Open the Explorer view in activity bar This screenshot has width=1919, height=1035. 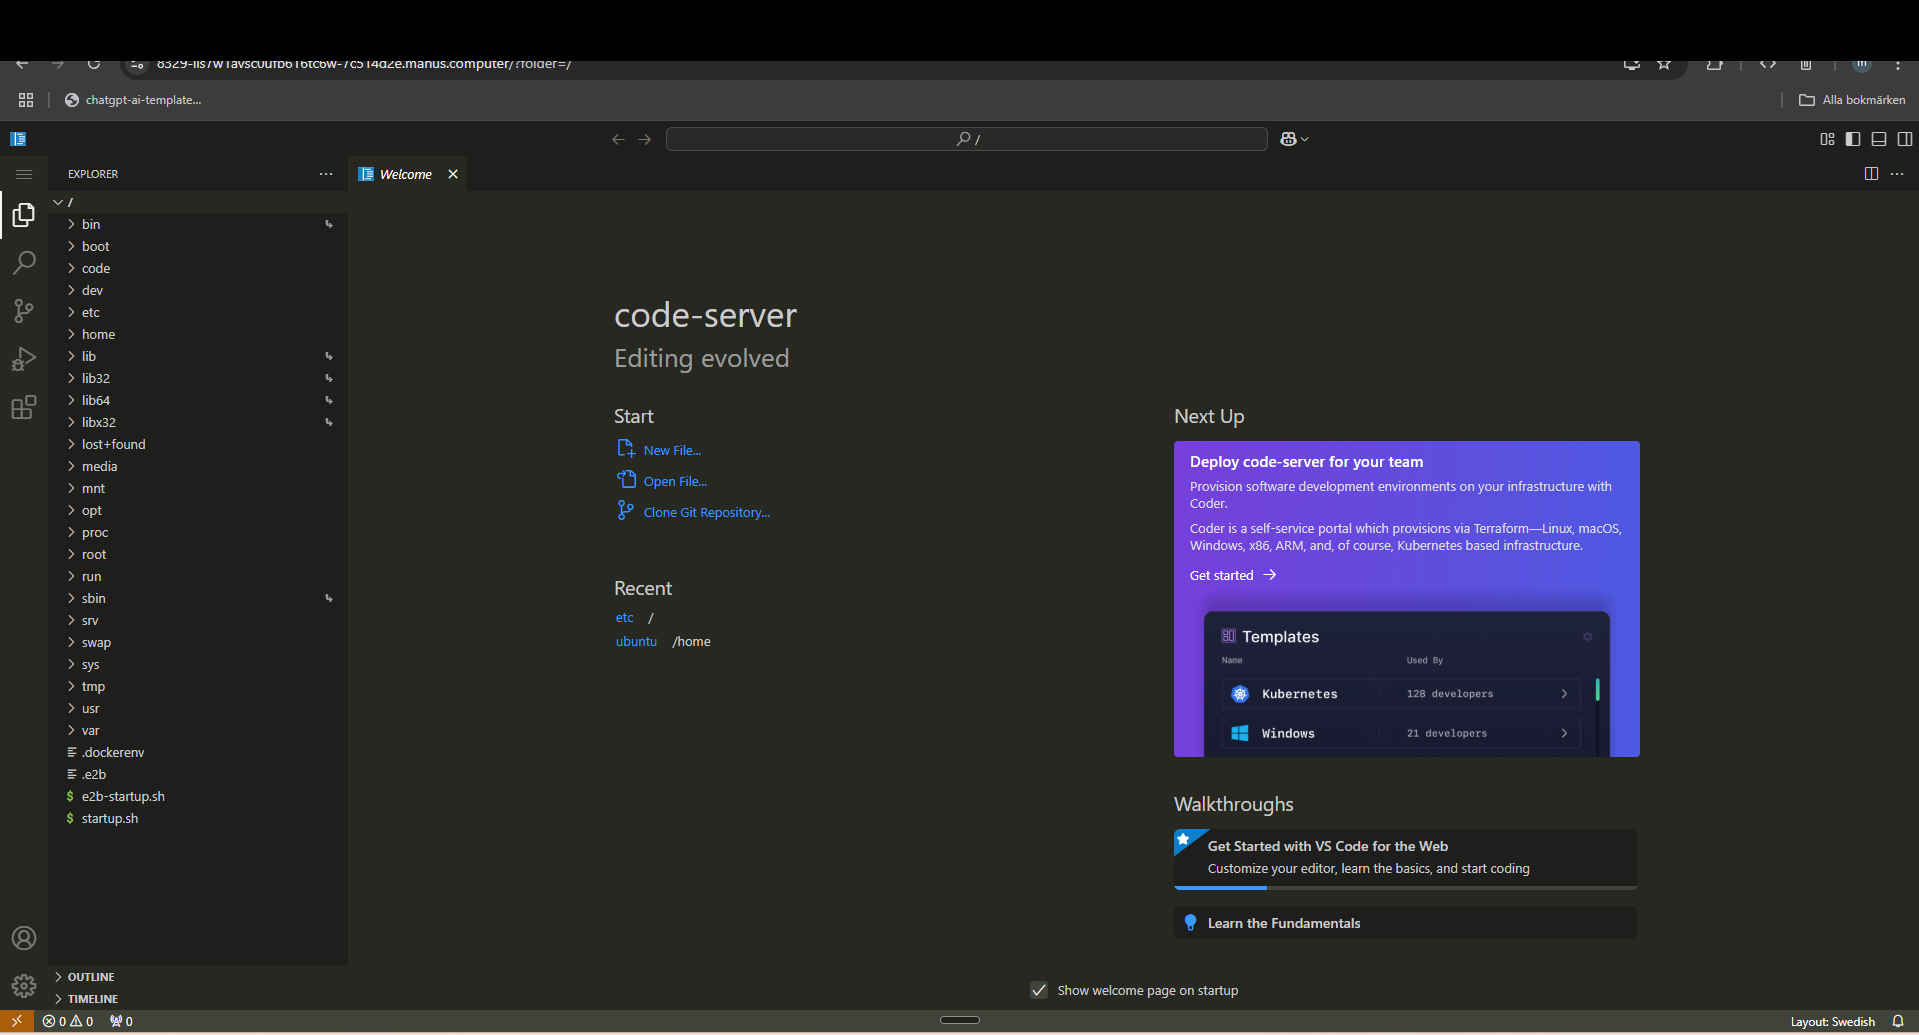coord(24,215)
